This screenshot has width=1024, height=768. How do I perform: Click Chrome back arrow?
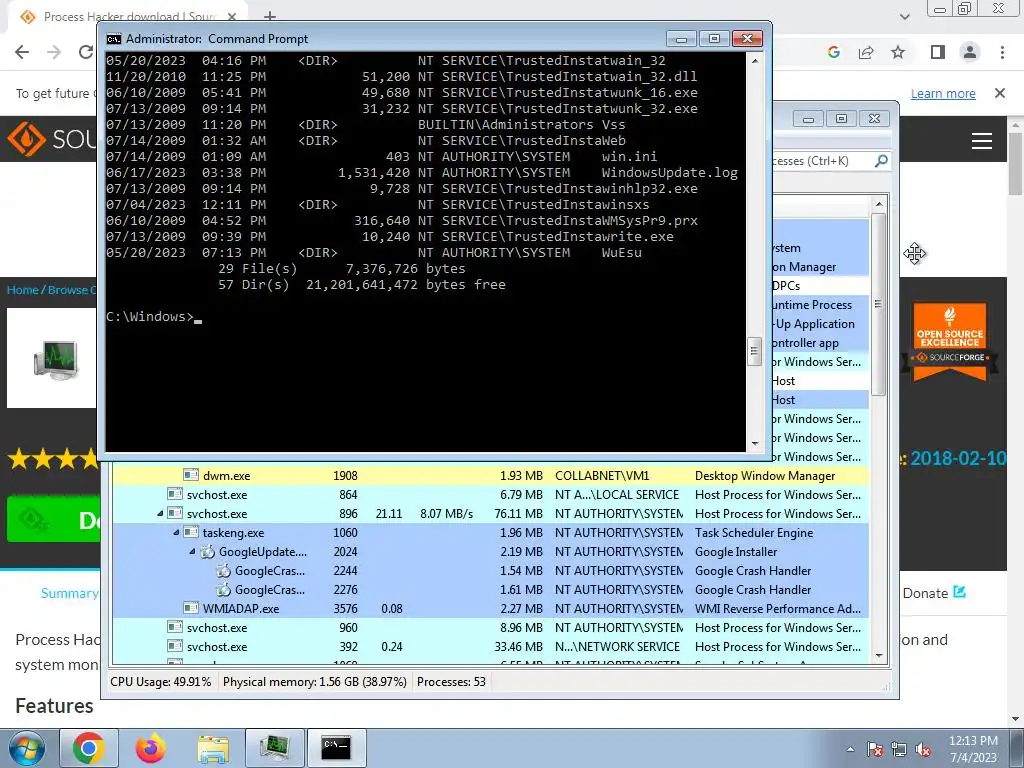pos(22,52)
